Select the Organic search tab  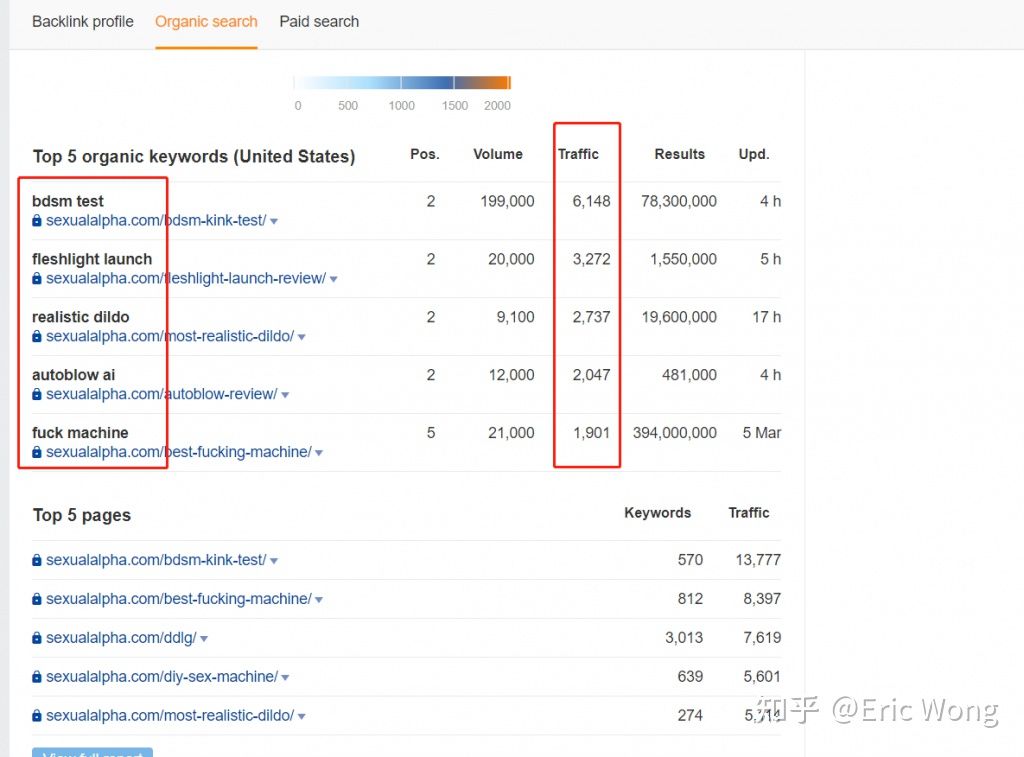[206, 22]
